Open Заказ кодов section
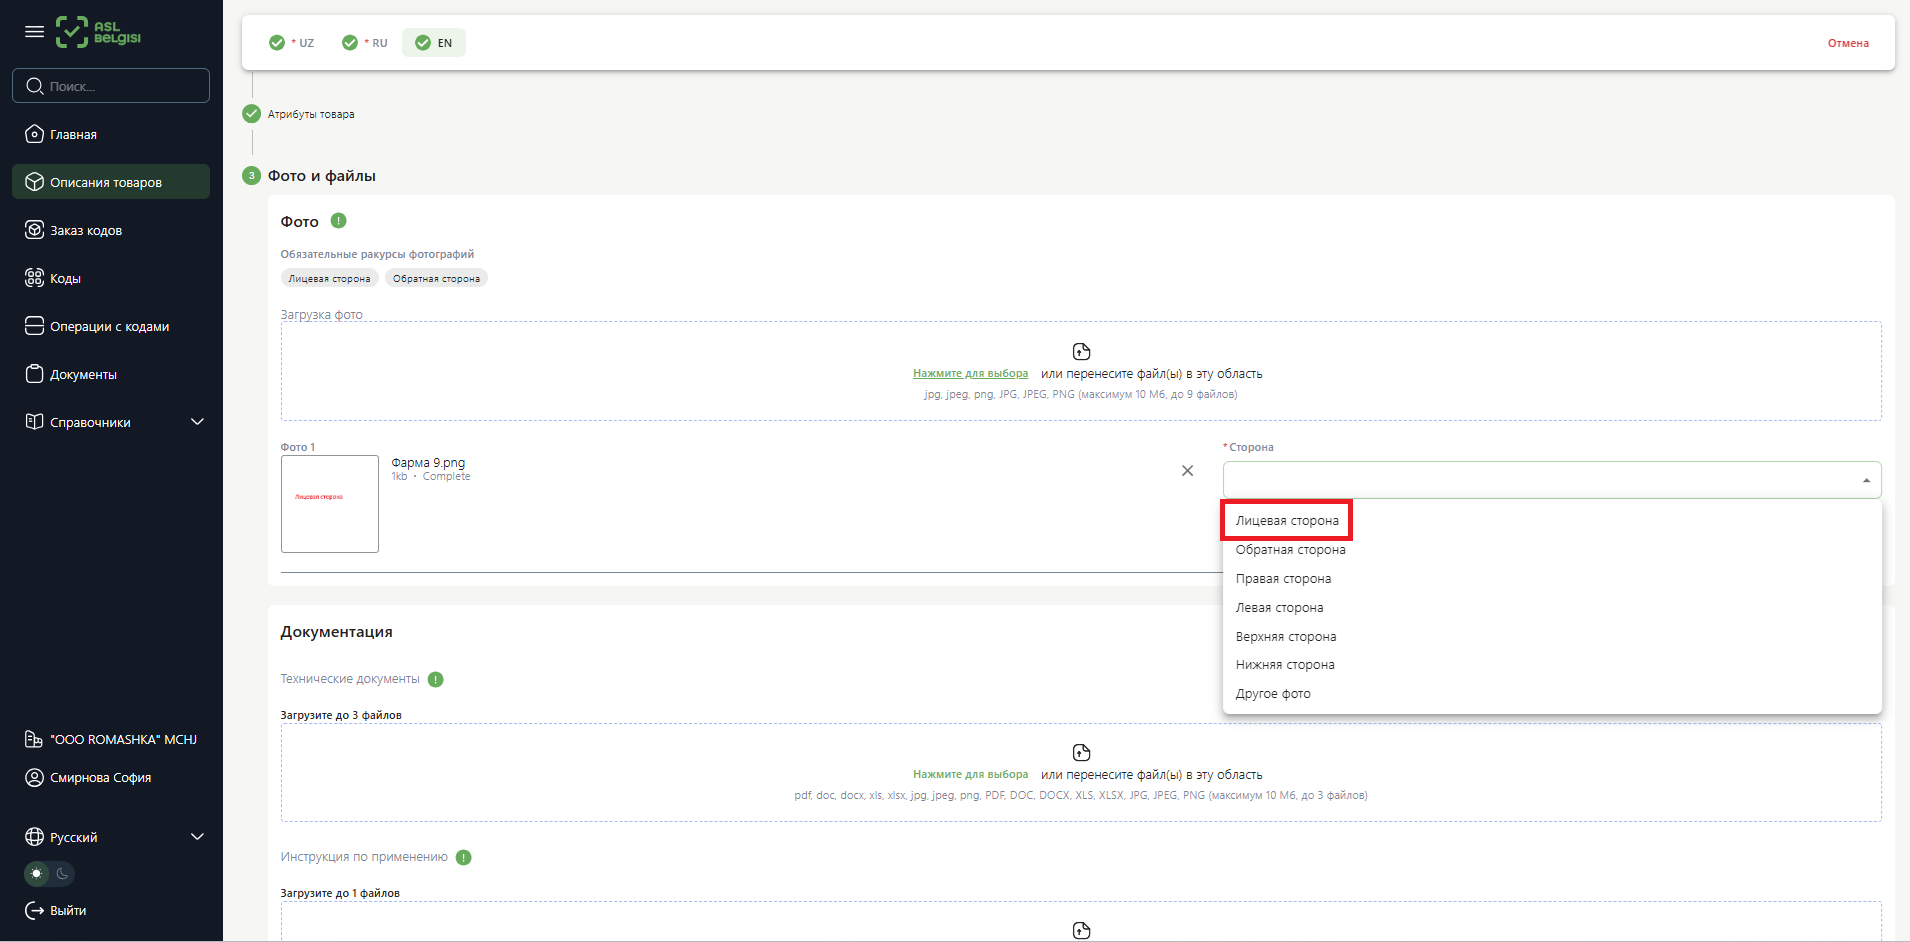 pyautogui.click(x=86, y=230)
